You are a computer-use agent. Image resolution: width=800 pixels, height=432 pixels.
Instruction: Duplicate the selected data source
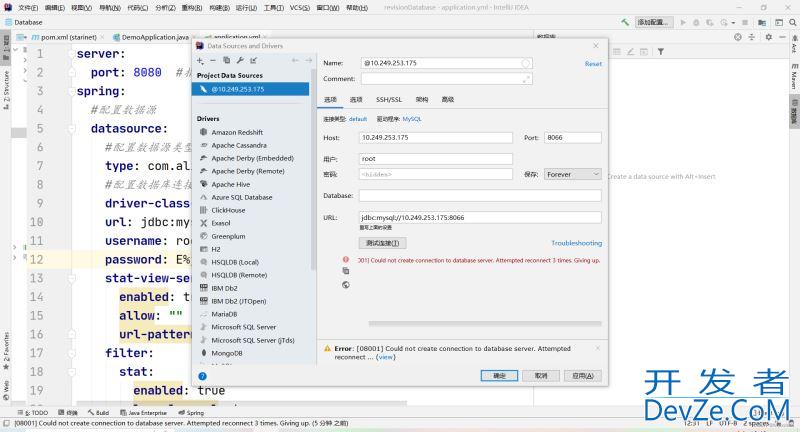(x=227, y=60)
